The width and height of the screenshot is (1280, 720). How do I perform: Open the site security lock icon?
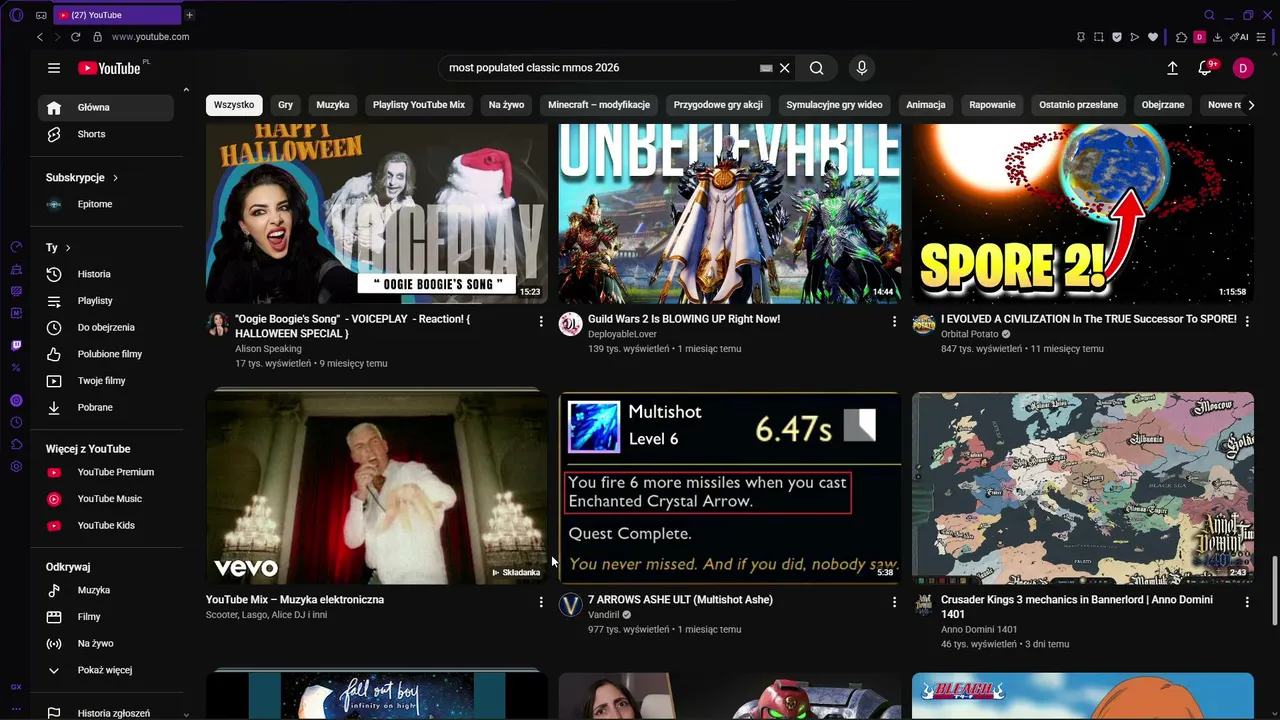tap(97, 37)
